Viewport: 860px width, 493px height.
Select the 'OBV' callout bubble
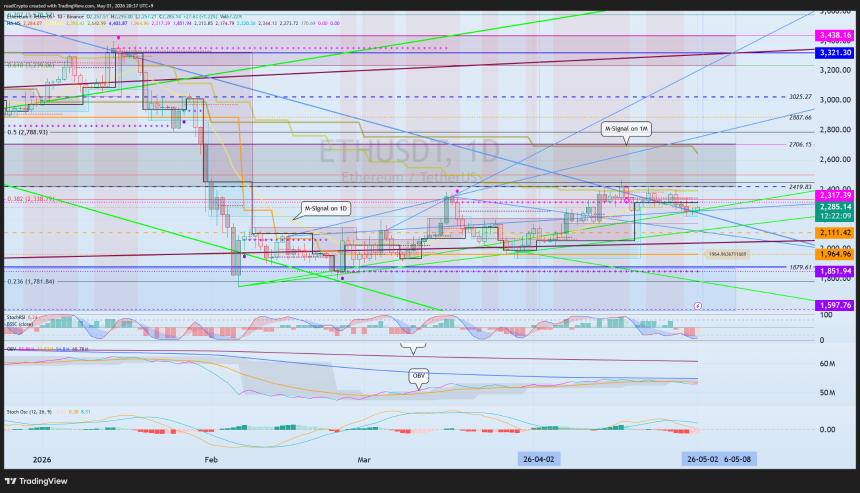(418, 376)
